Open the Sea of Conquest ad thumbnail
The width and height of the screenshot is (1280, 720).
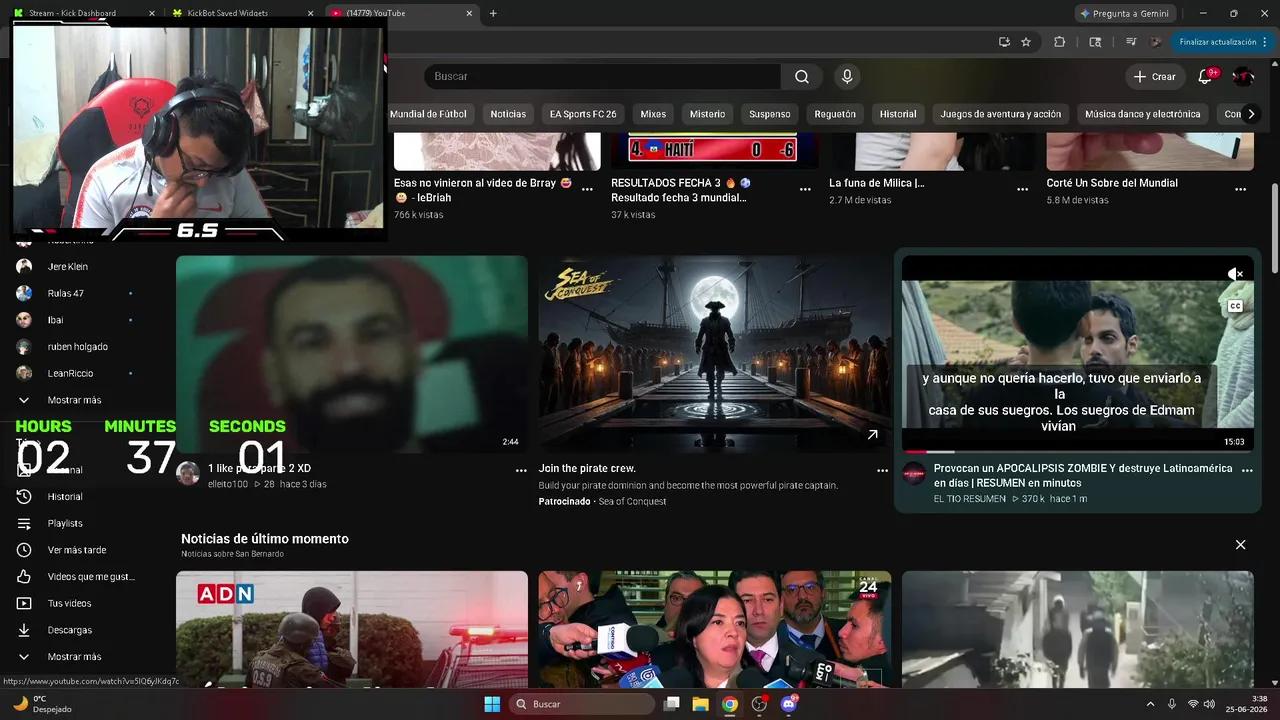714,354
